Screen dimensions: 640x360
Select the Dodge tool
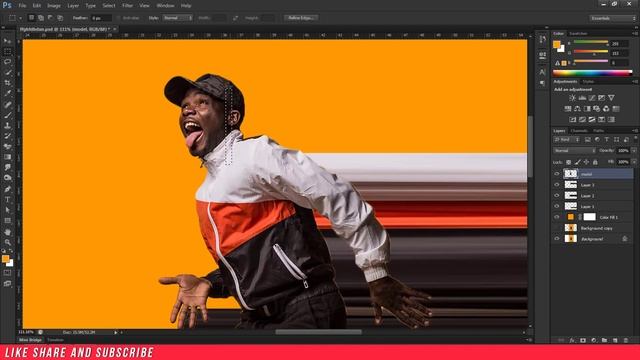7,178
